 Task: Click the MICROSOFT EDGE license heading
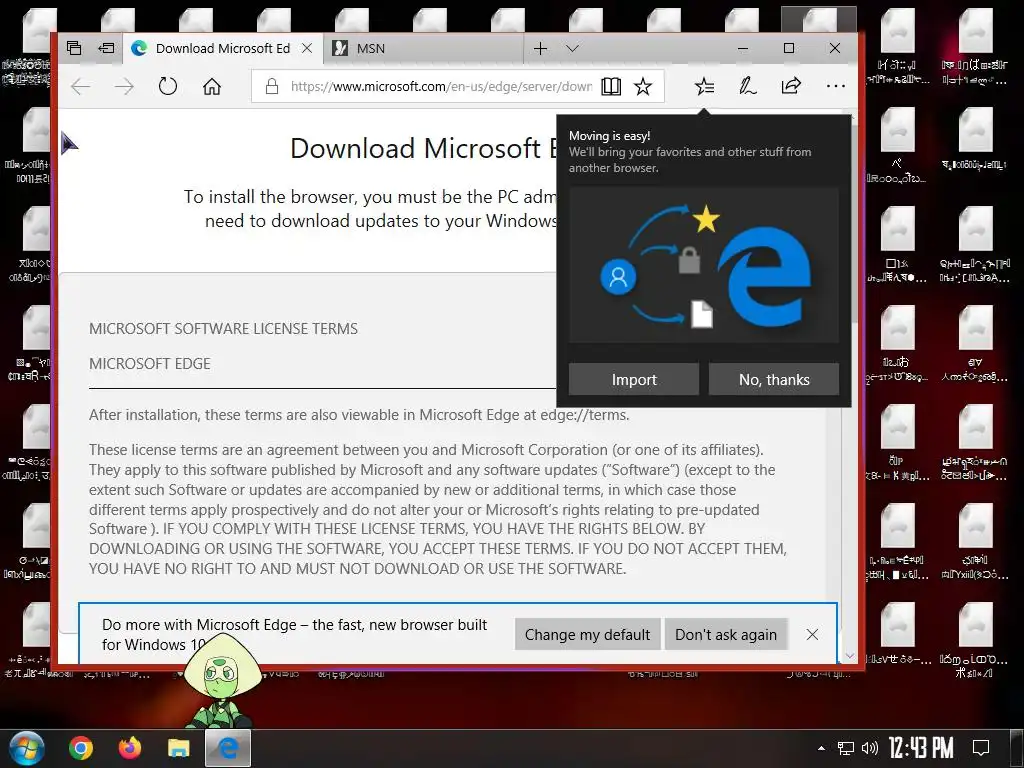coord(150,364)
